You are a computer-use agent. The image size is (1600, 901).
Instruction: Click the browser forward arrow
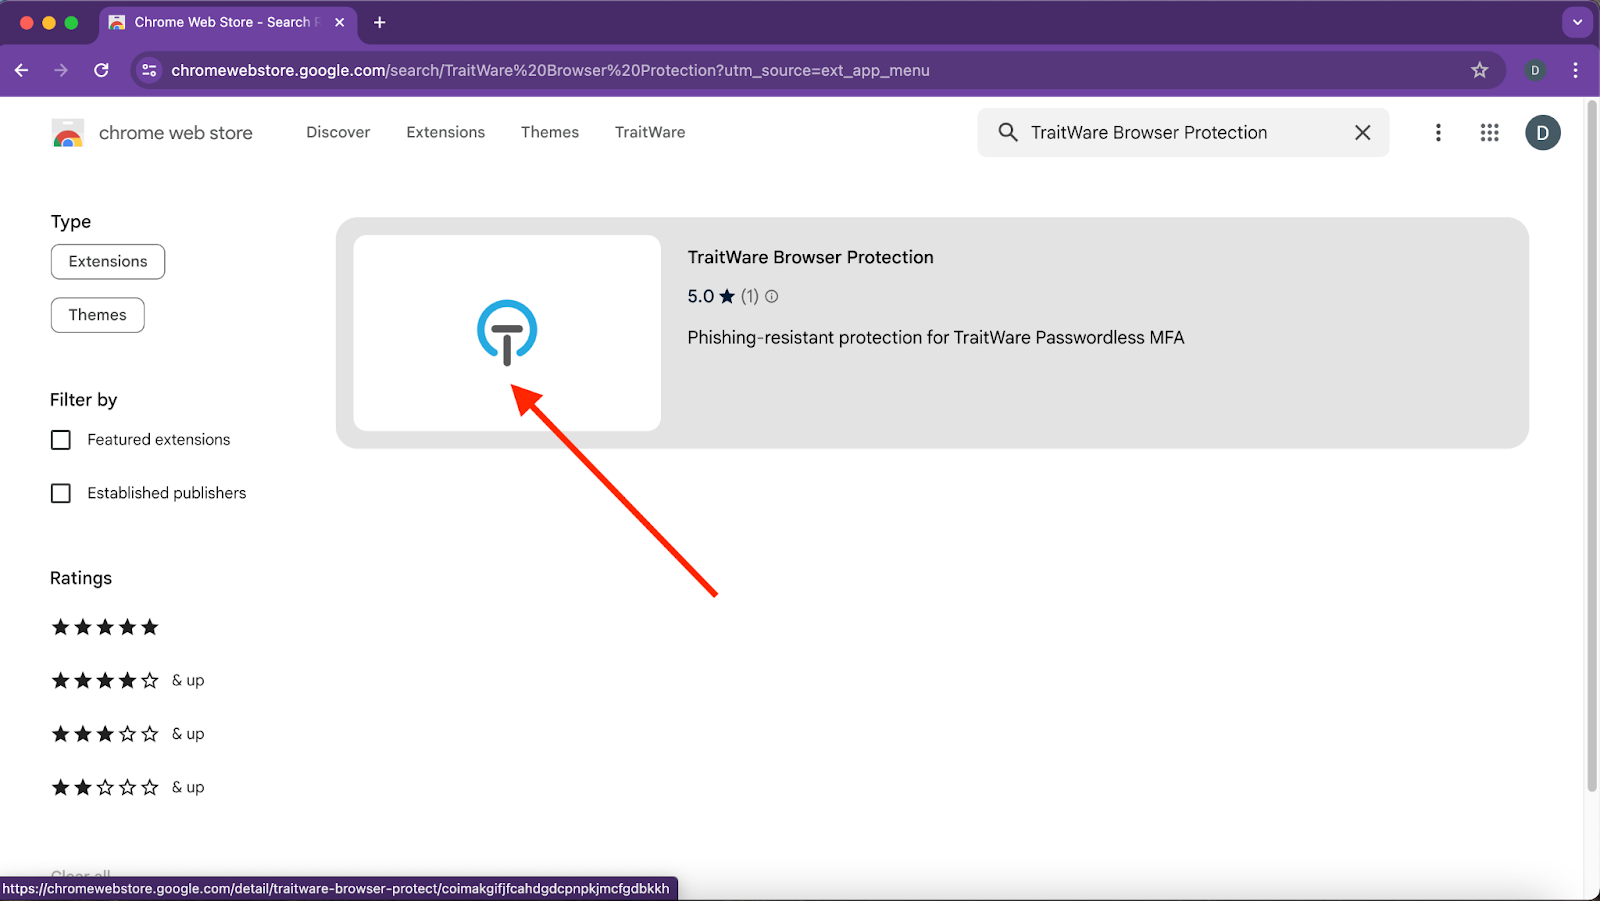pyautogui.click(x=61, y=70)
